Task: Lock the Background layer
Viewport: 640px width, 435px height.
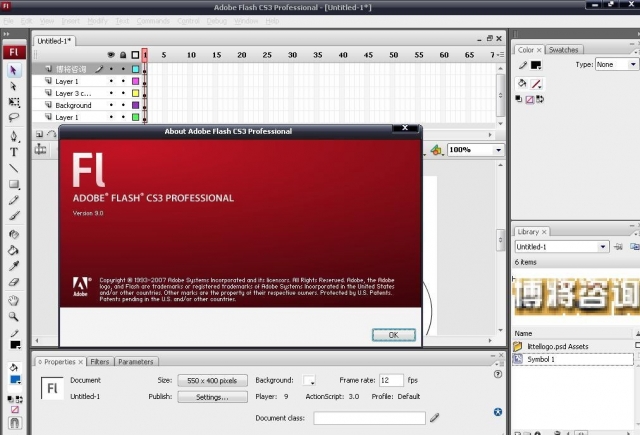Action: [x=123, y=105]
